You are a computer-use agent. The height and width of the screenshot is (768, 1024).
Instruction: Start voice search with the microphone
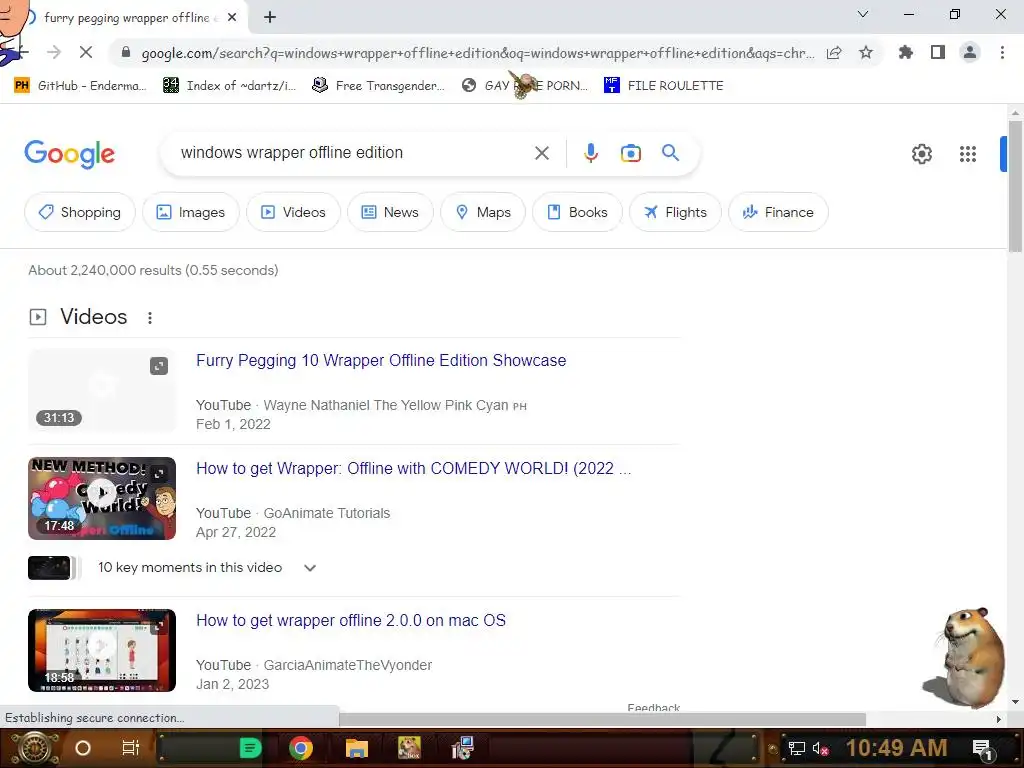590,153
